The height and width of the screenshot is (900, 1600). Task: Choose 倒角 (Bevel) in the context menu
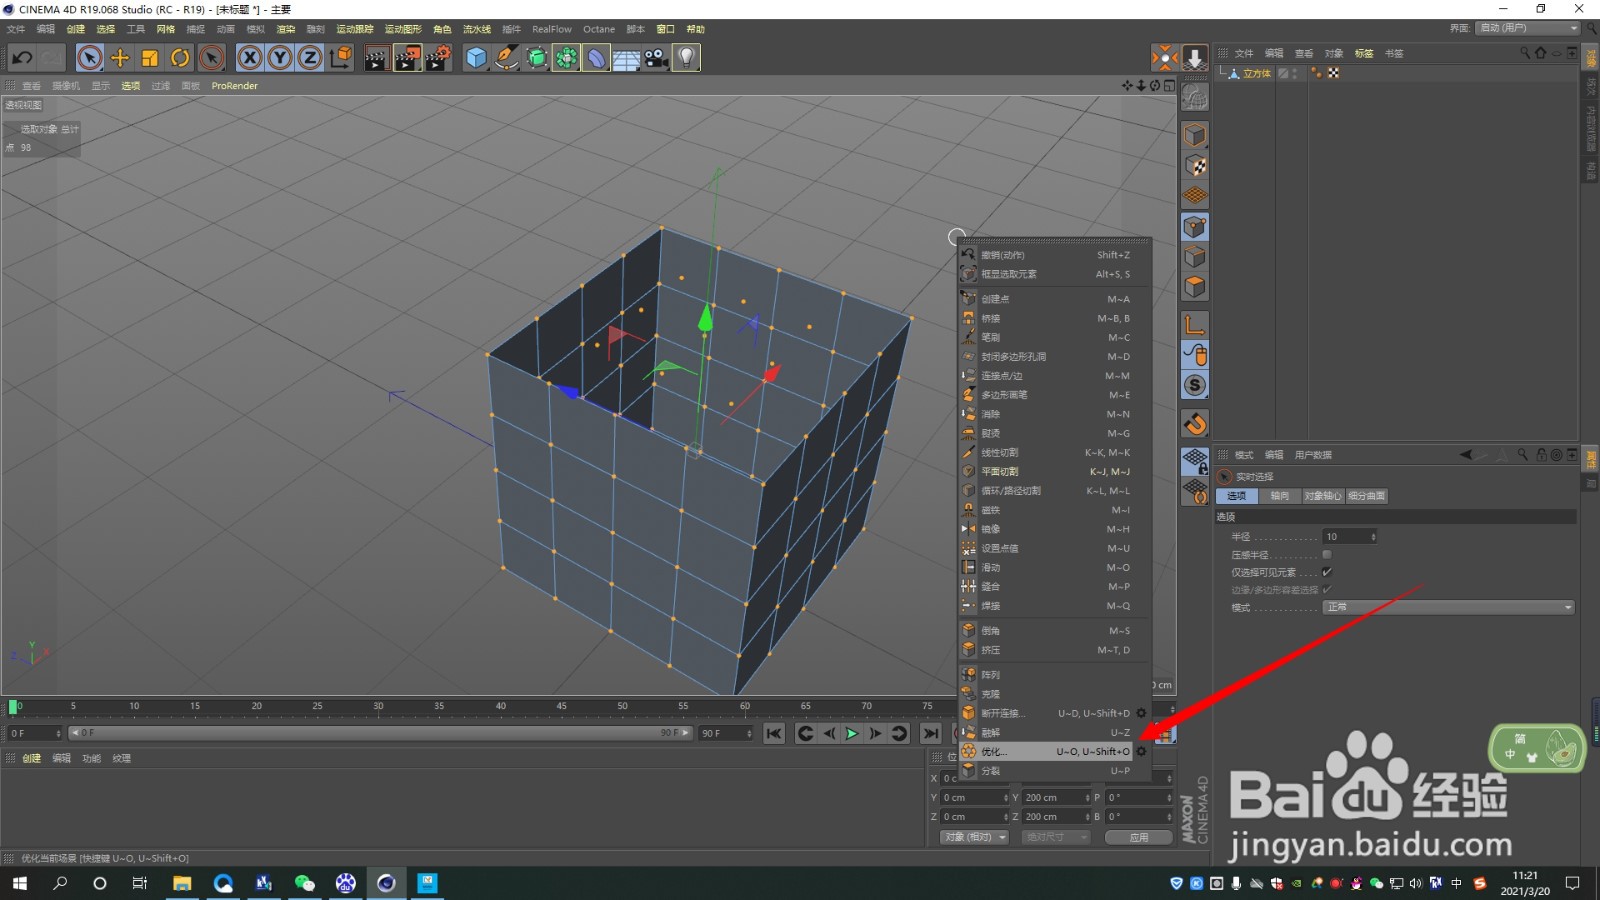tap(1046, 630)
